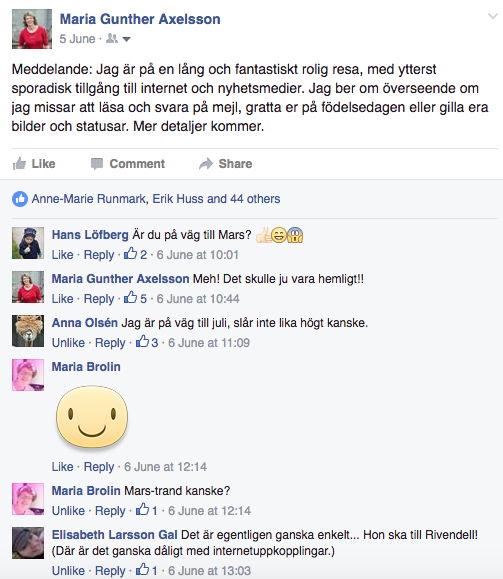Viewport: 503px width, 579px height.
Task: Click the Comment speech bubble button
Action: click(128, 164)
